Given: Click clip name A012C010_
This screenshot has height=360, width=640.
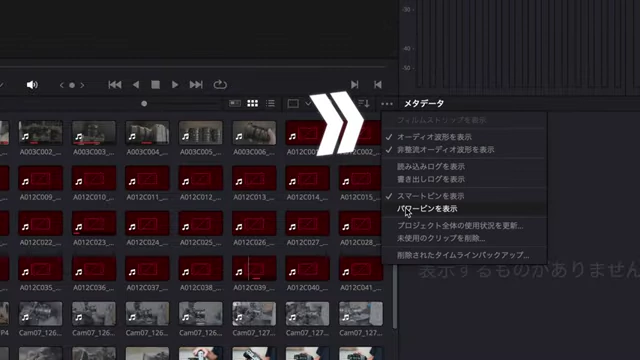Looking at the screenshot, I should [94, 197].
